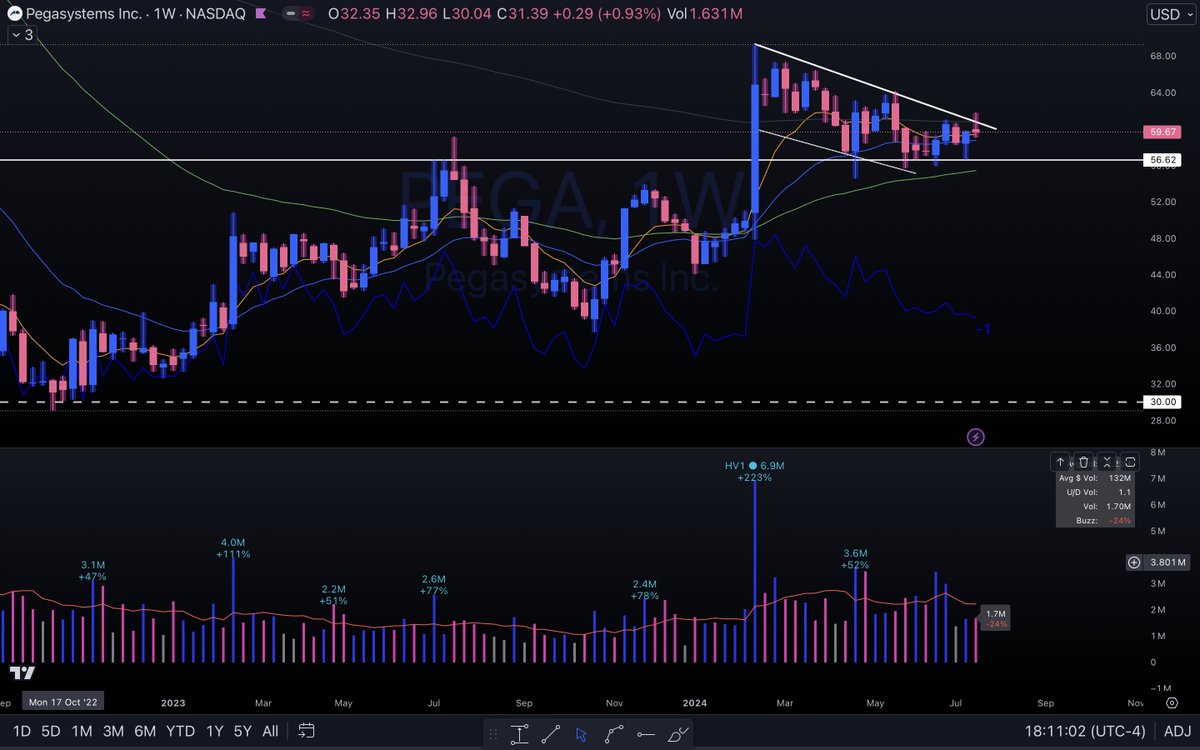Click the HV1 6.9M volume label

pyautogui.click(x=755, y=466)
